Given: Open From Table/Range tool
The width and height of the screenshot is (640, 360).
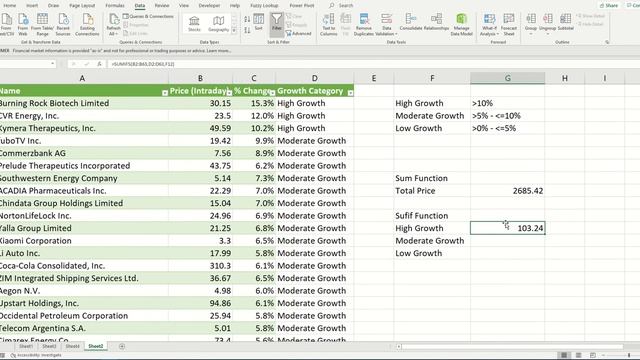Looking at the screenshot, I should tap(42, 24).
